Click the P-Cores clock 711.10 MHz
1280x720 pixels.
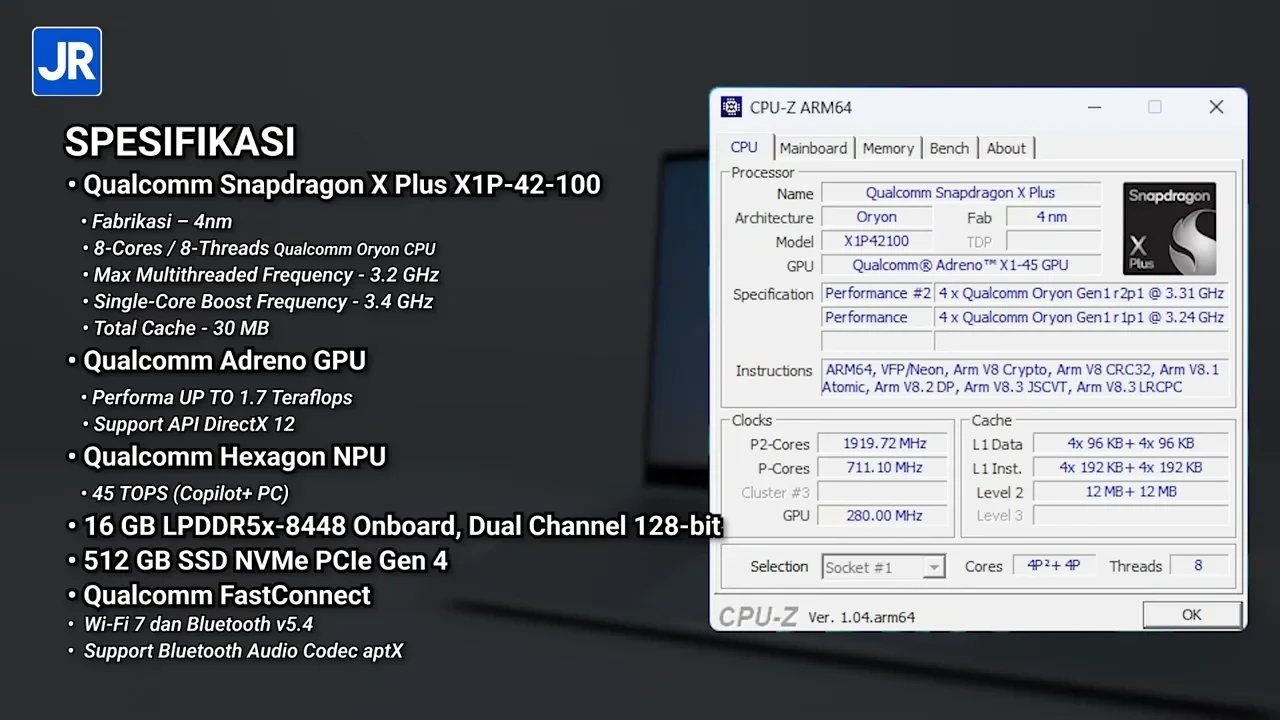click(882, 467)
